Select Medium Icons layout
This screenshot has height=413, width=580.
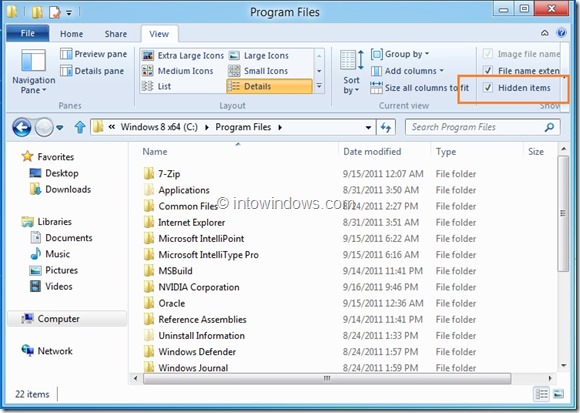[178, 71]
